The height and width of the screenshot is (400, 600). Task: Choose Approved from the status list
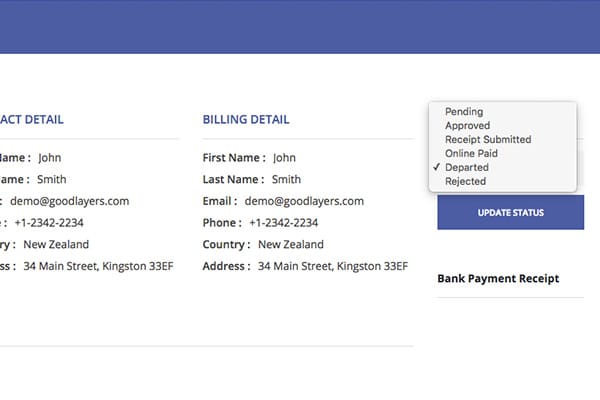467,126
